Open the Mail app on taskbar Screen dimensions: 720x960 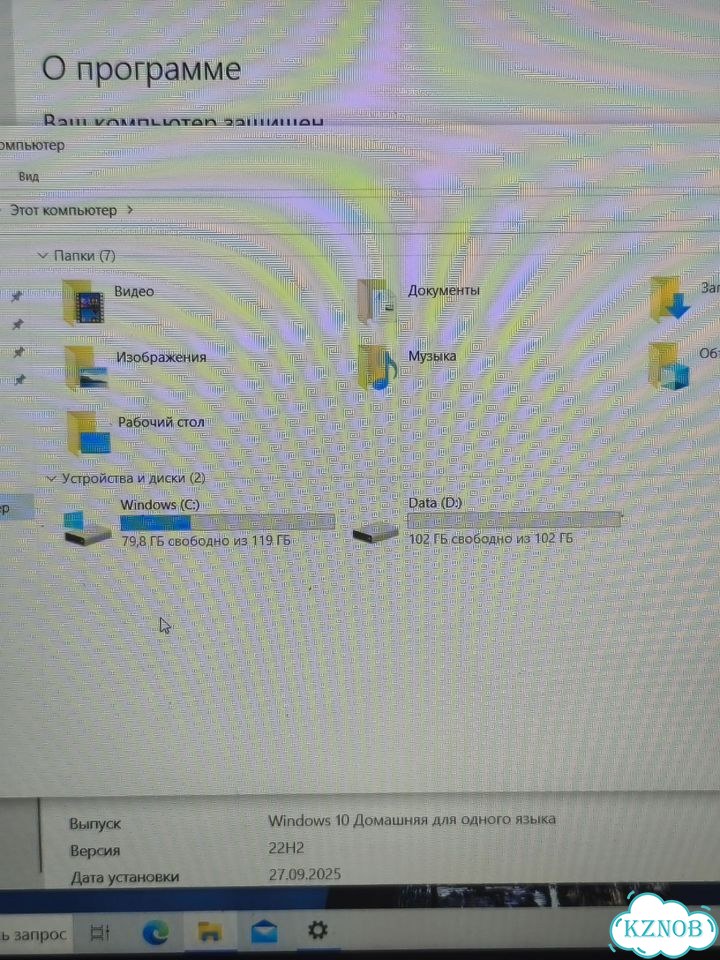pyautogui.click(x=264, y=932)
